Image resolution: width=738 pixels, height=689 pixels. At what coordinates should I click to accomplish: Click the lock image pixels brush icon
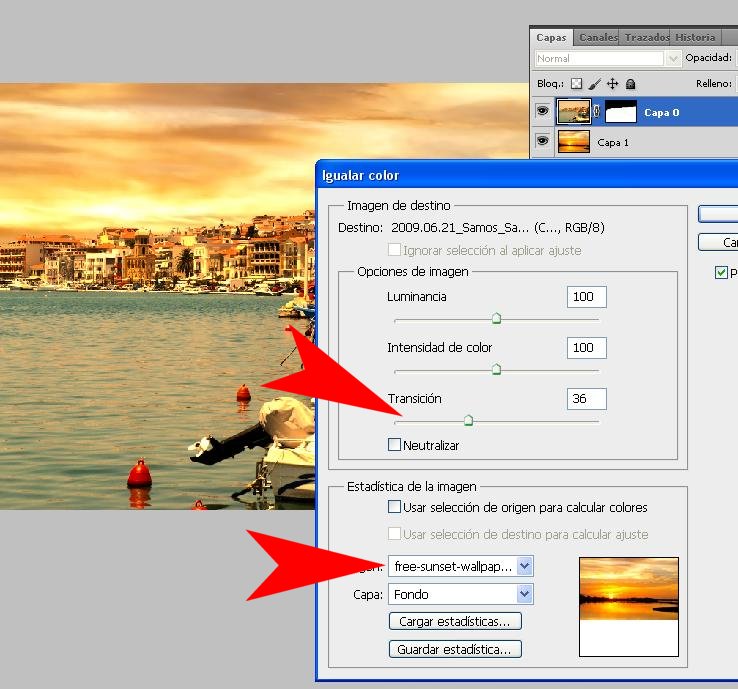tap(594, 84)
